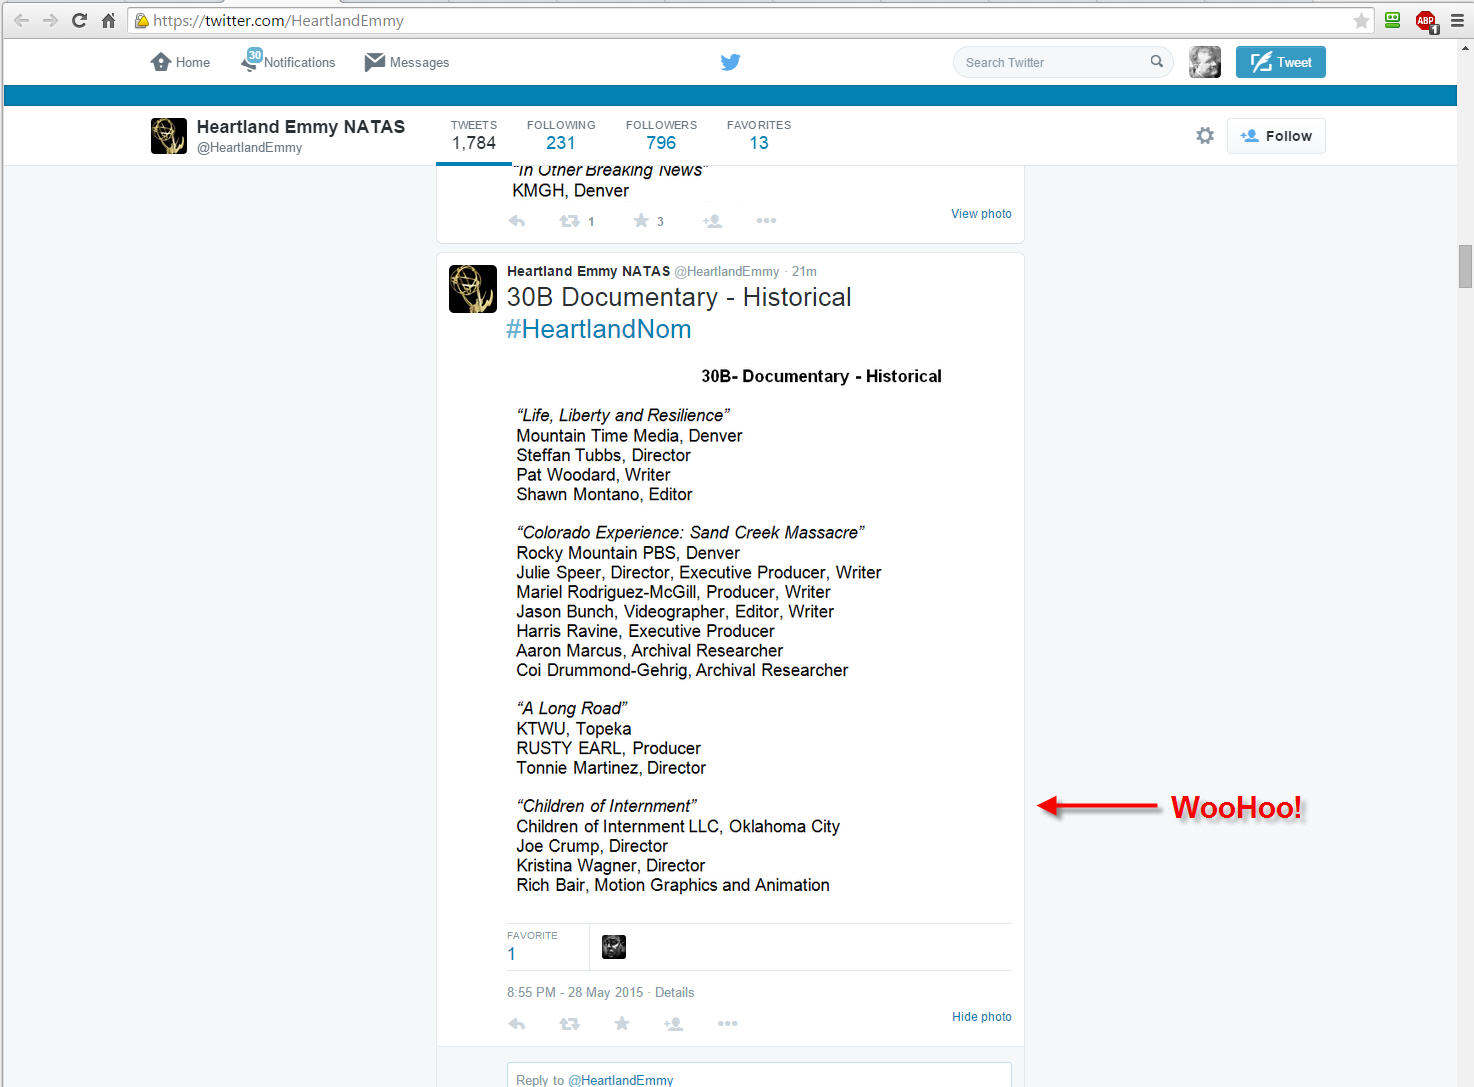Compose a new Tweet
This screenshot has width=1474, height=1087.
pos(1280,62)
